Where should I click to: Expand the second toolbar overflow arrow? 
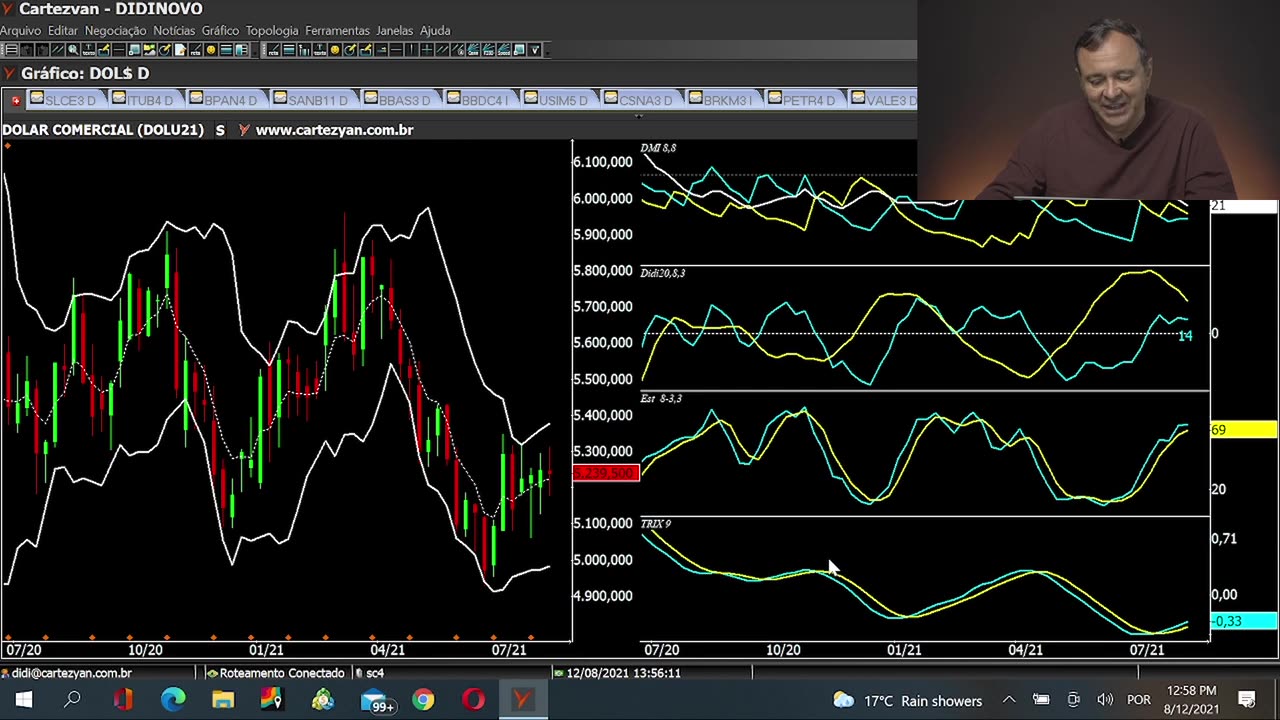(x=546, y=50)
